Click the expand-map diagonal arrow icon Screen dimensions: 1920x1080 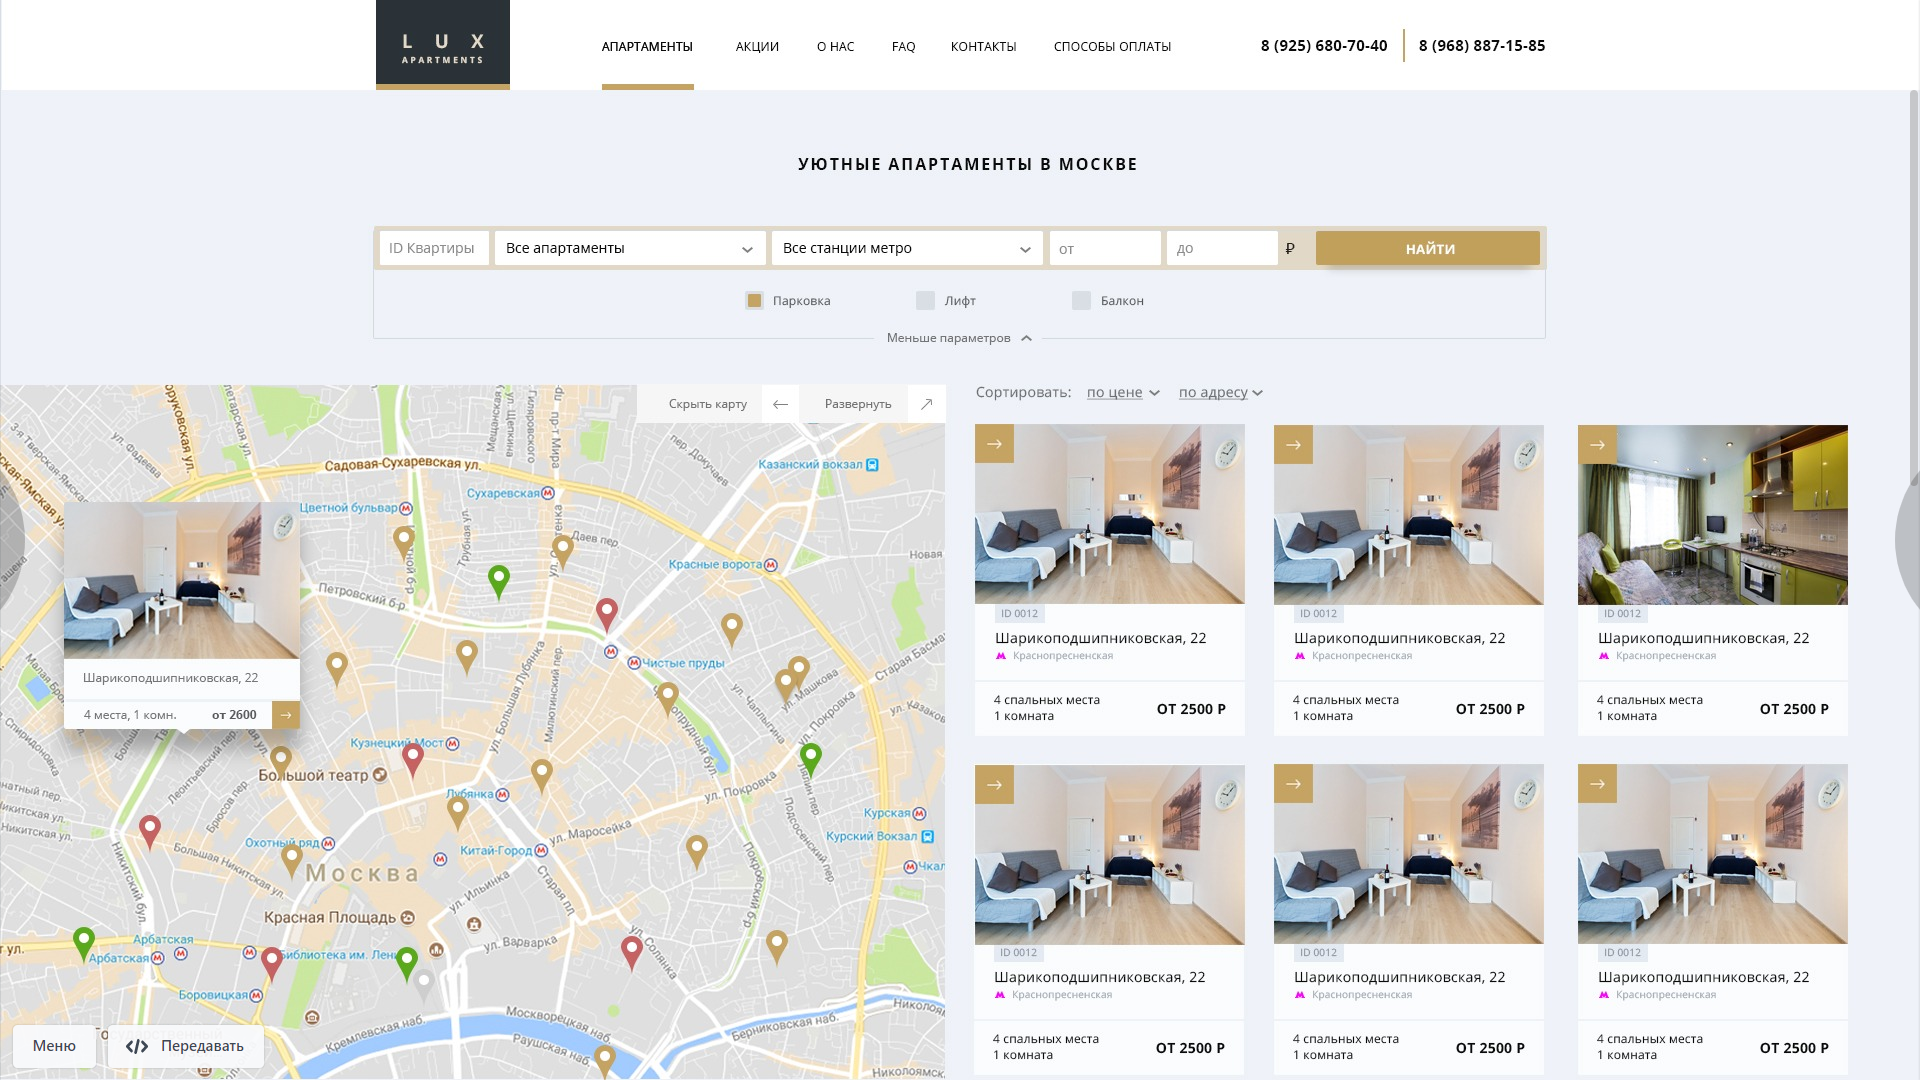(926, 404)
